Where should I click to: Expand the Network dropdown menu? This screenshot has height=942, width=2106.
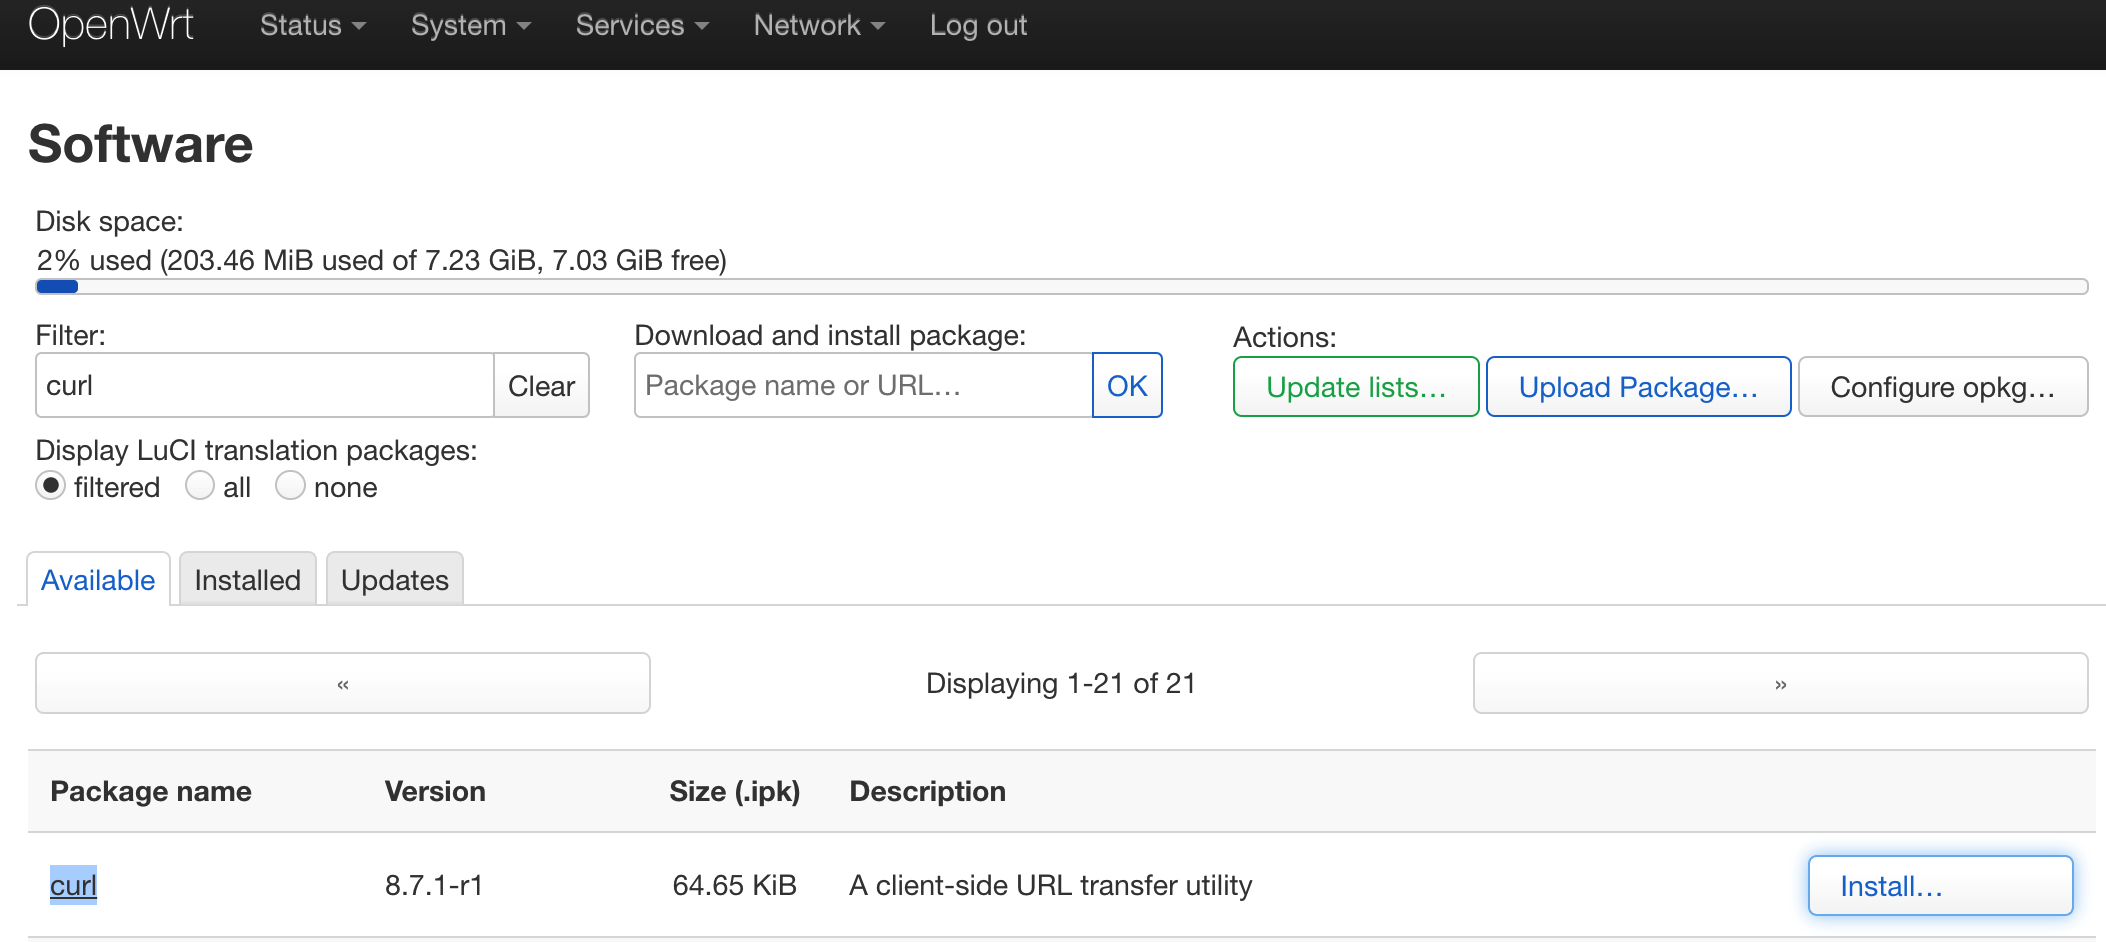819,25
